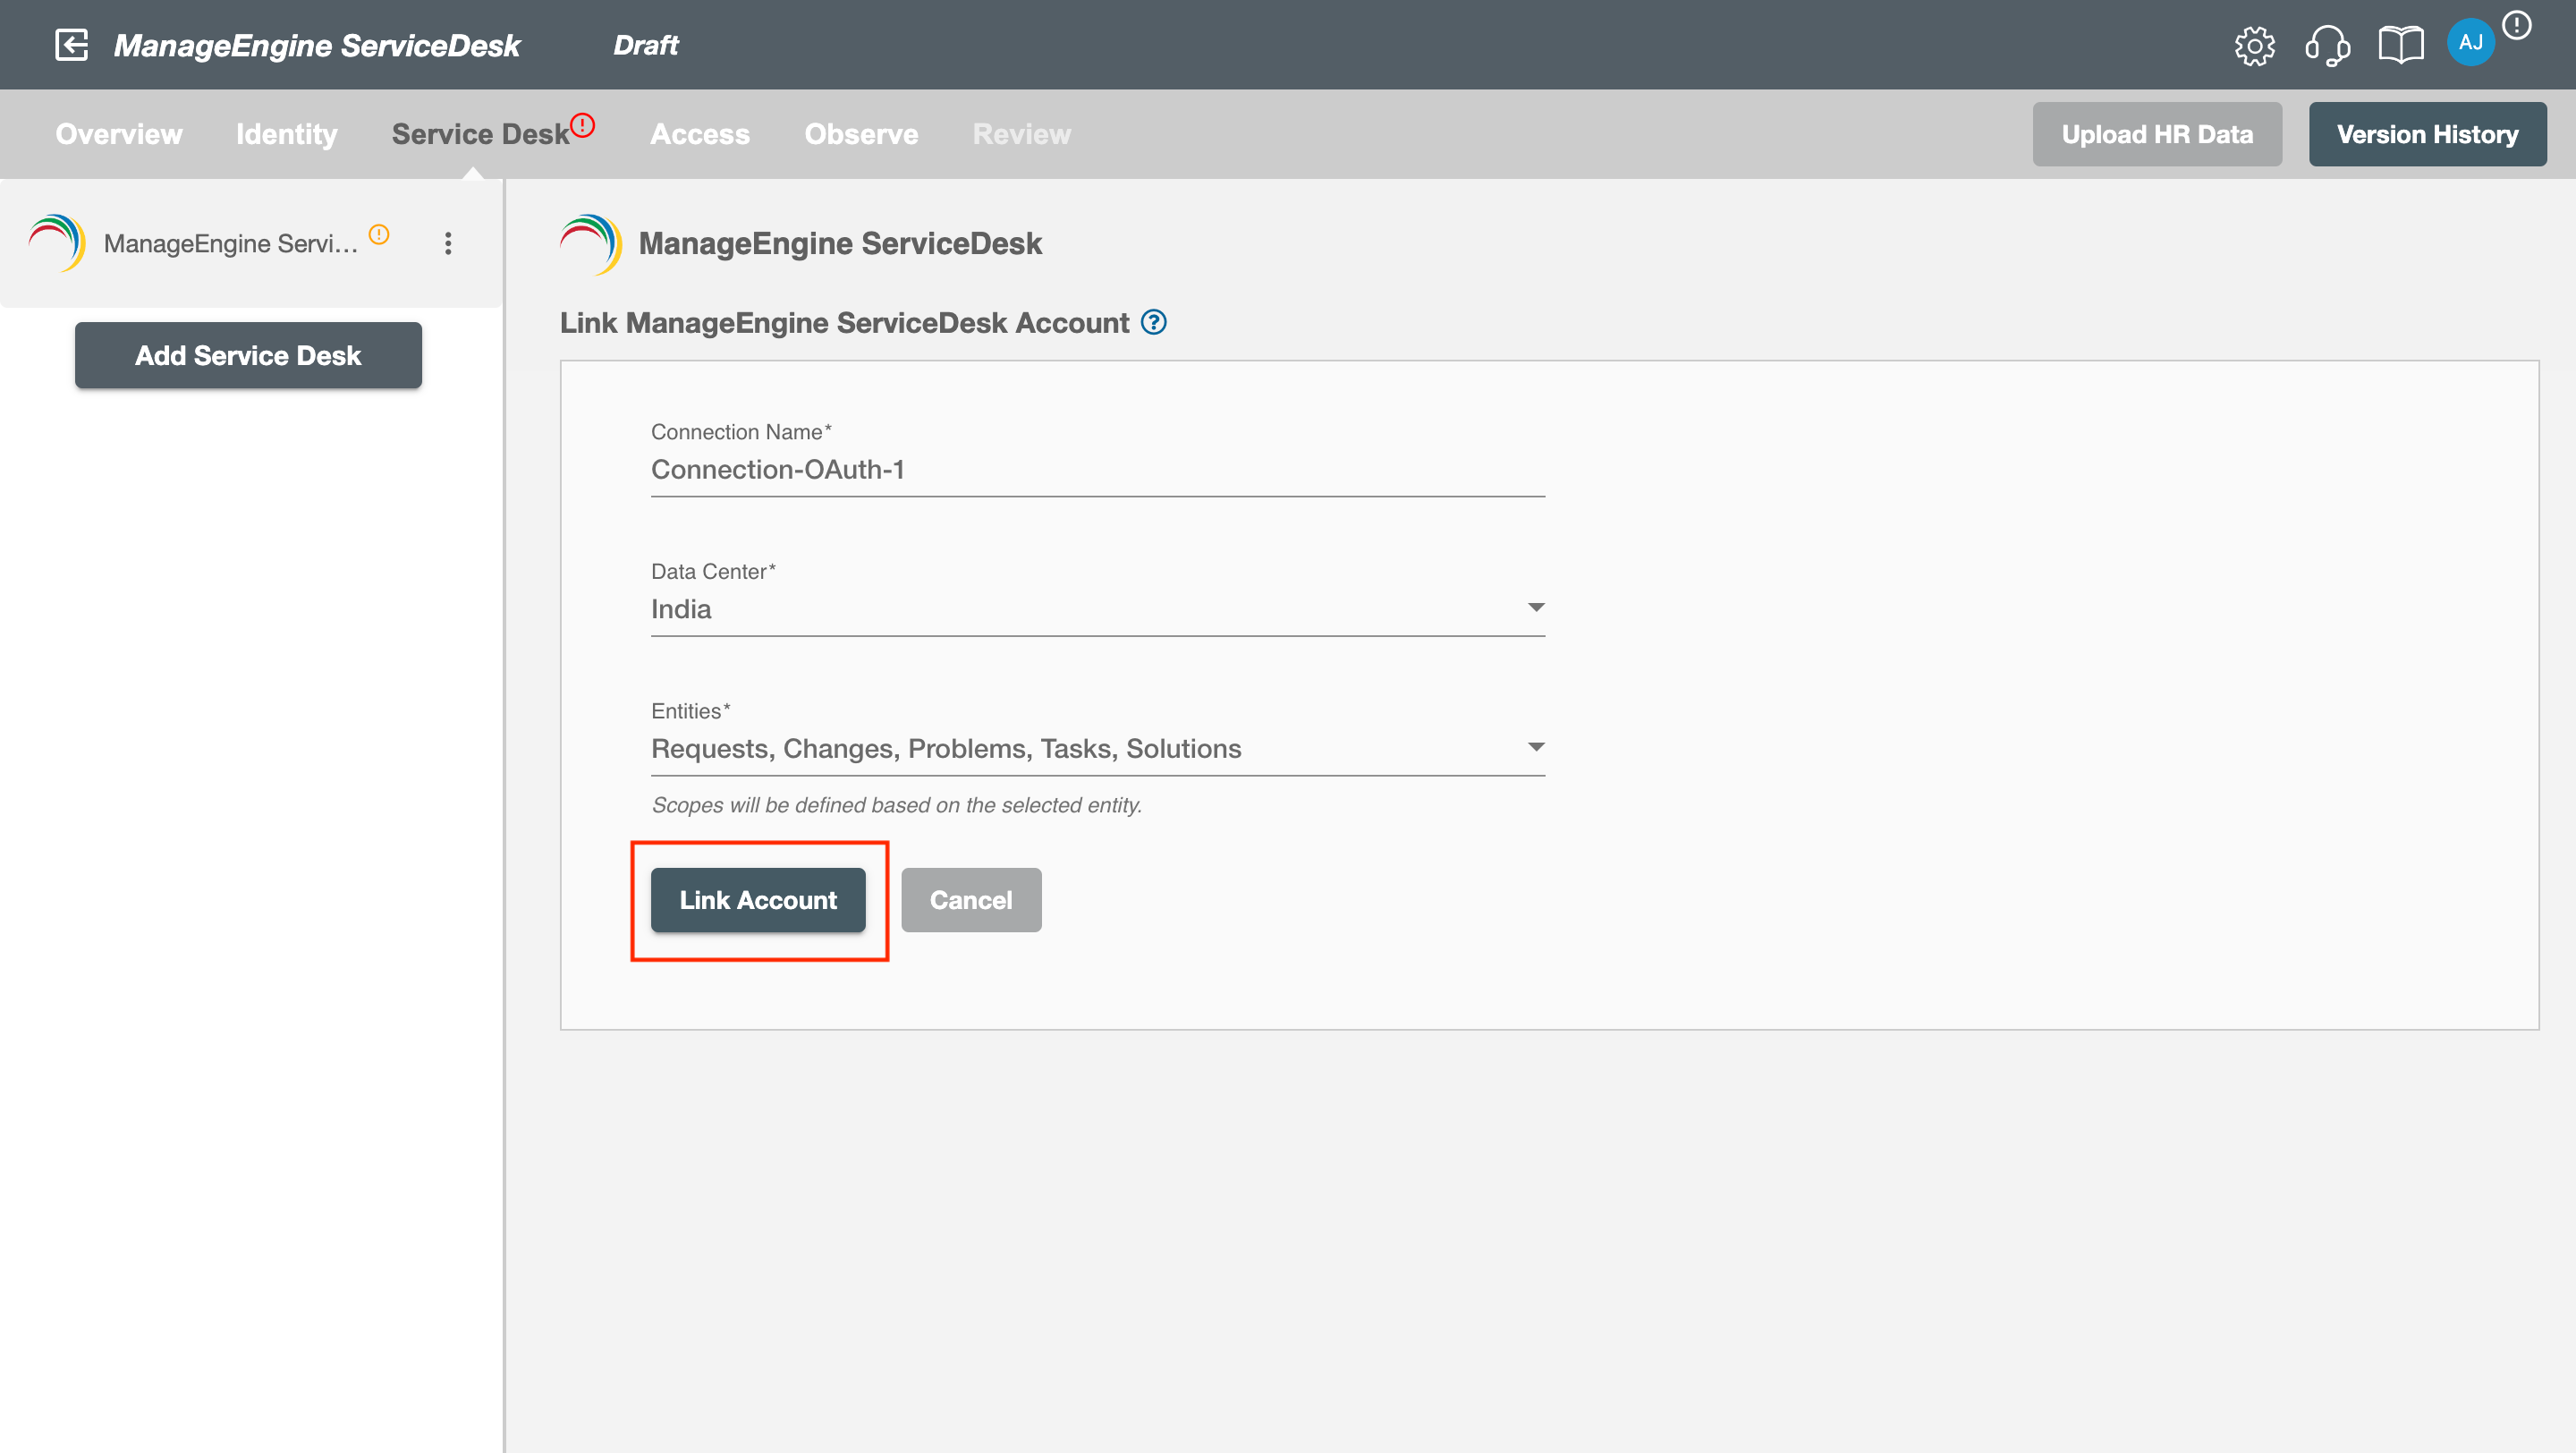Viewport: 2576px width, 1453px height.
Task: Click the user profile AJ icon
Action: (2471, 42)
